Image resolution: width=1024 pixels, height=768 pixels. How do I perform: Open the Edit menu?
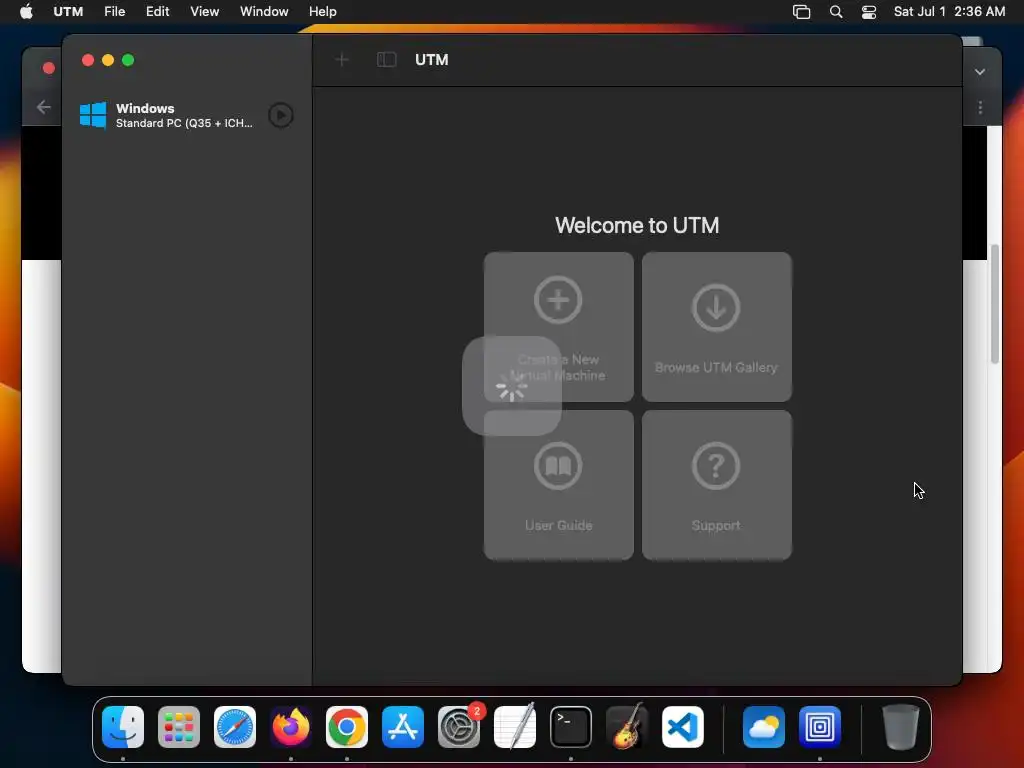click(157, 12)
